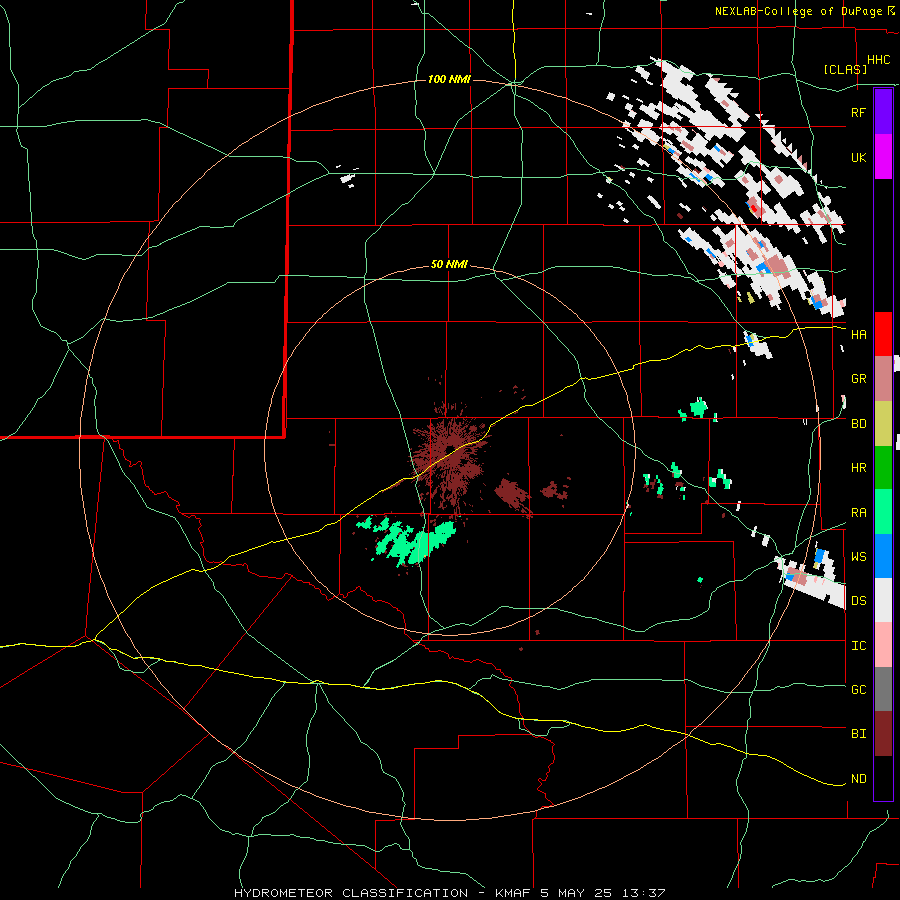Click the UK magenta legend swatch
Screen dimensions: 900x900
coord(883,157)
